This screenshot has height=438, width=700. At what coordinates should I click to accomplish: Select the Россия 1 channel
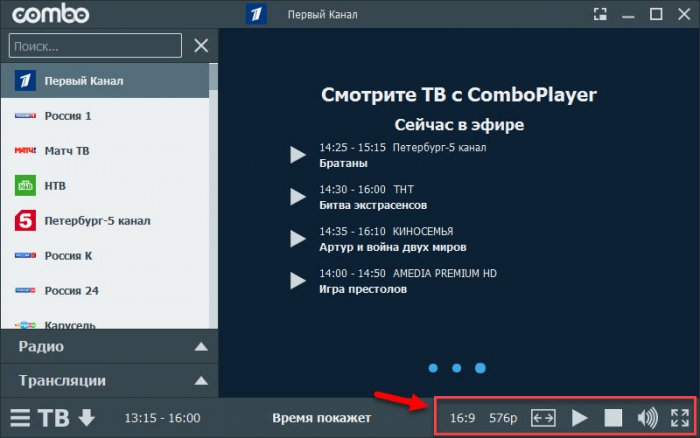105,116
